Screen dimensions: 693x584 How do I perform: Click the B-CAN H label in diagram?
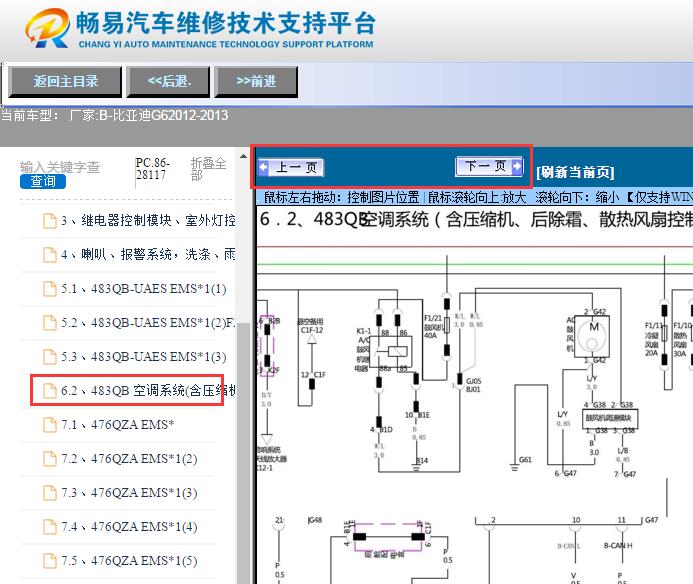tap(618, 546)
